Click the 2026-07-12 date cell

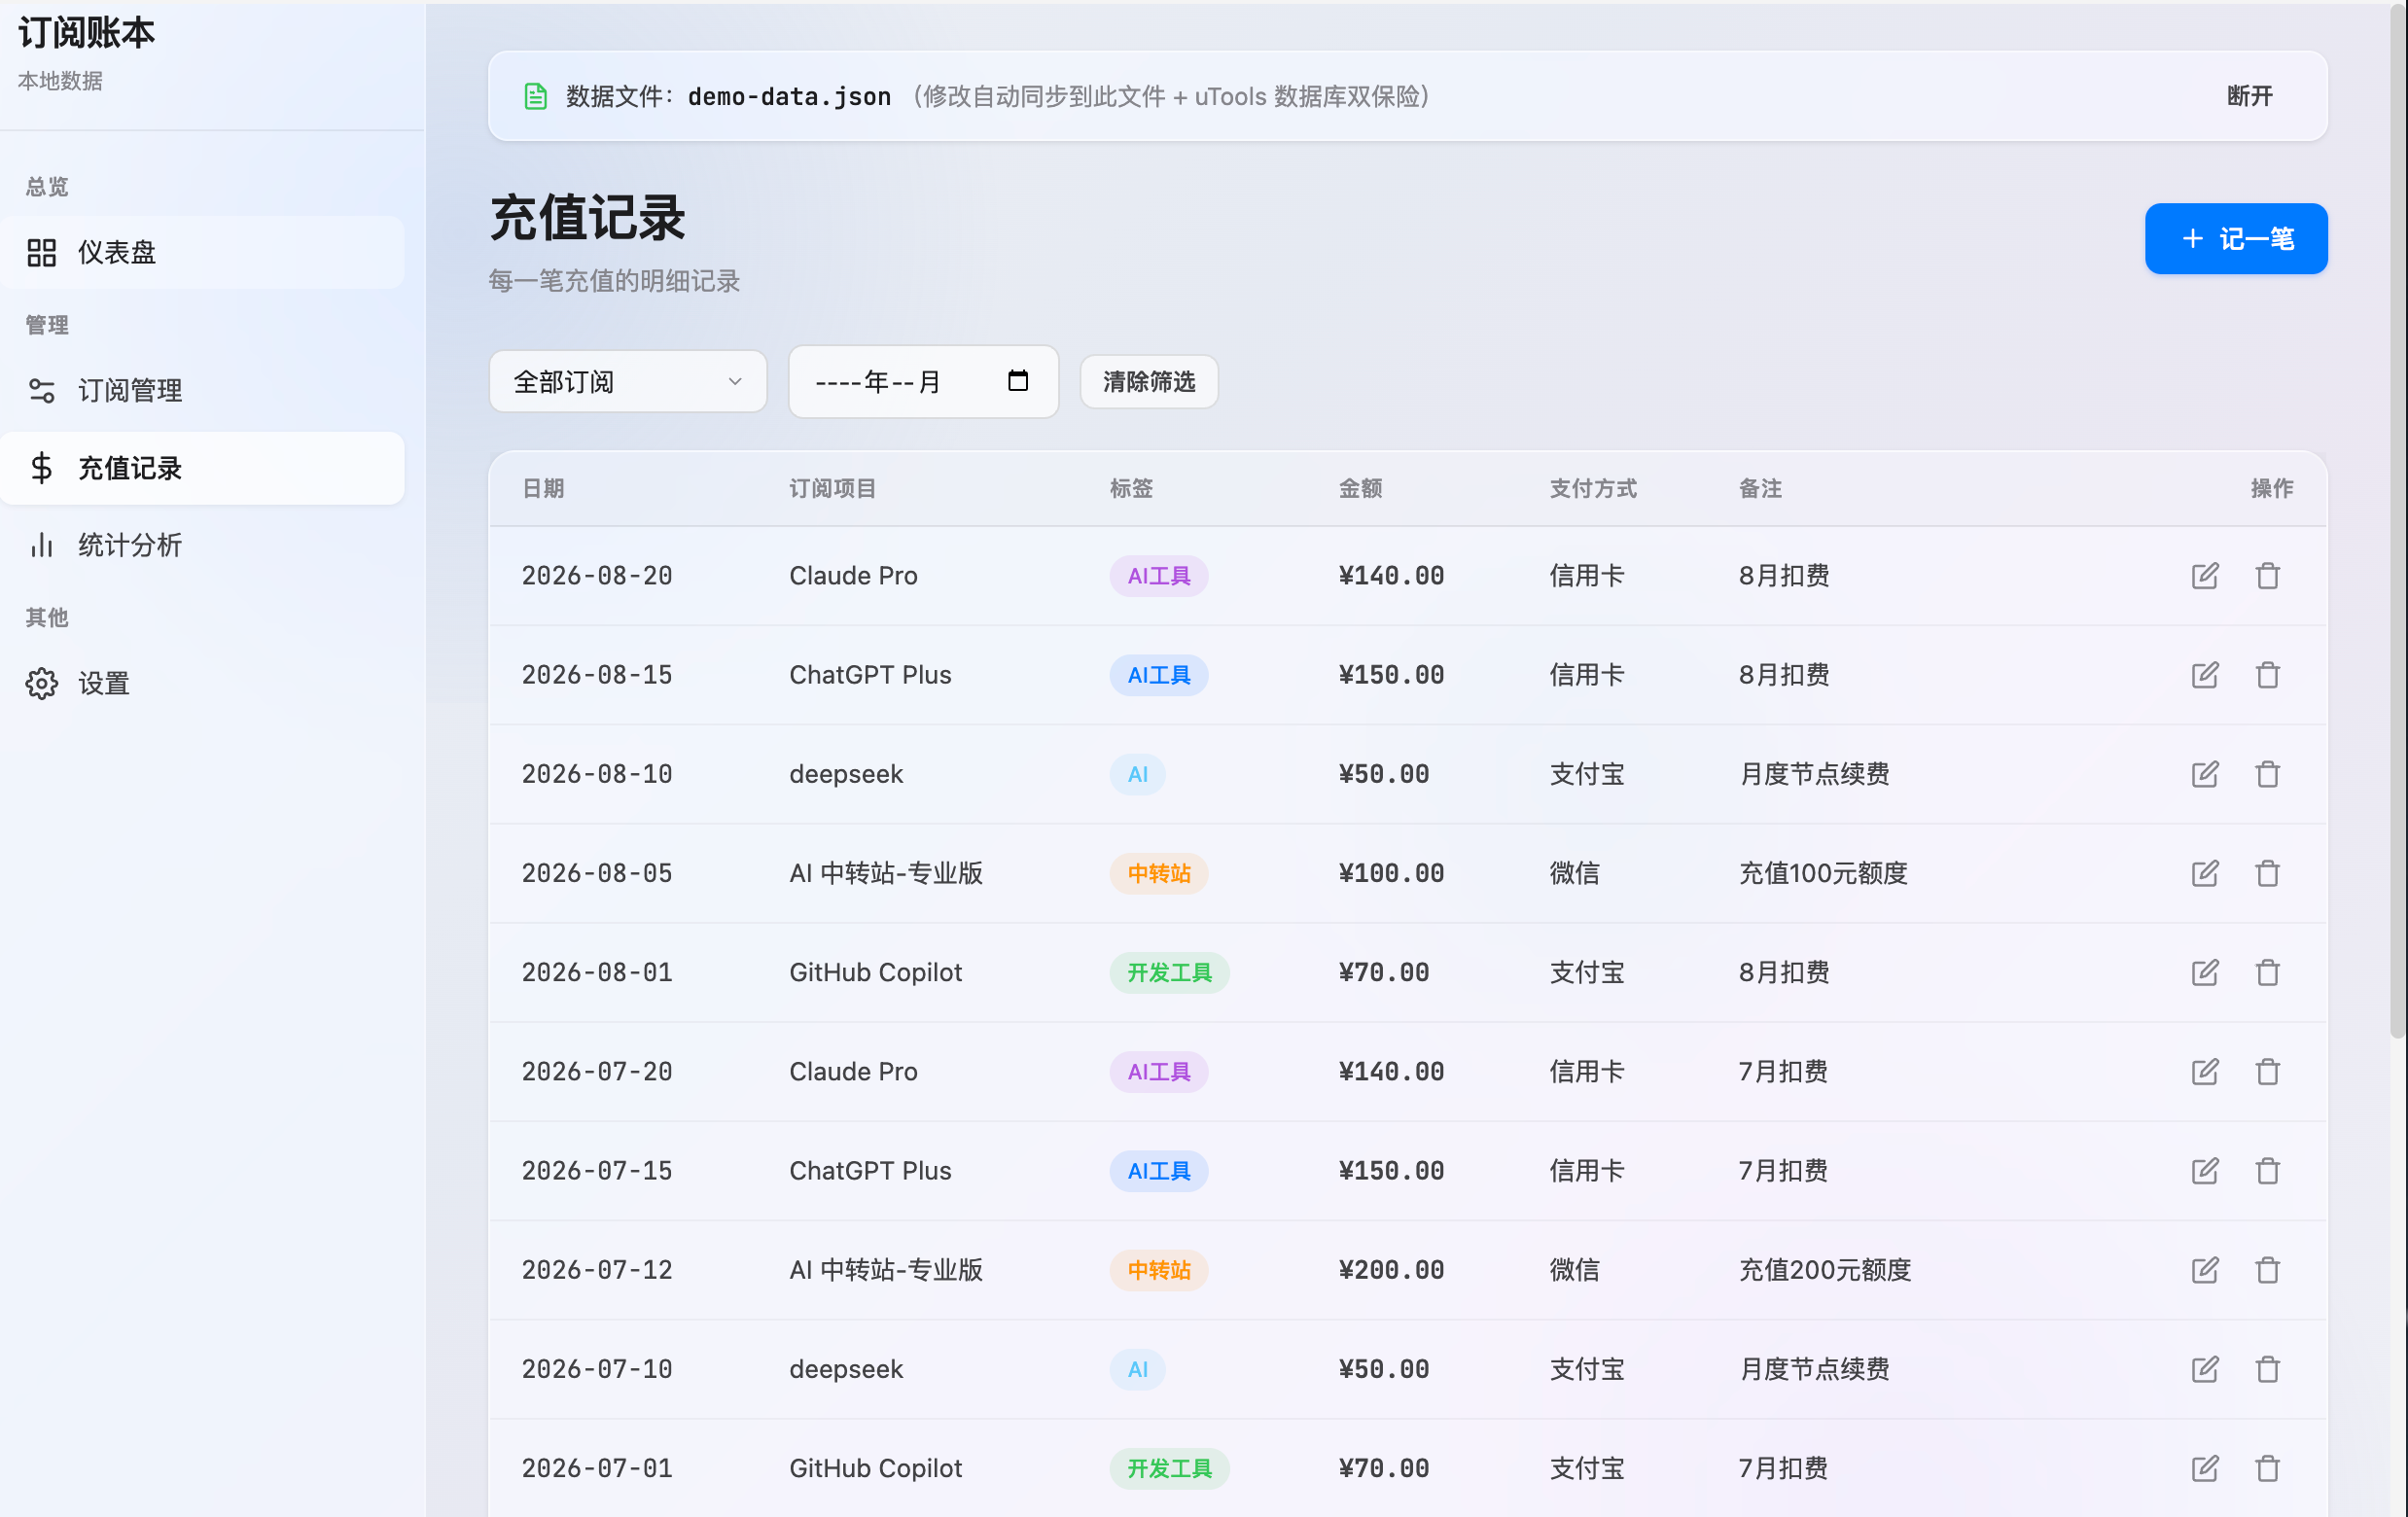click(x=597, y=1270)
